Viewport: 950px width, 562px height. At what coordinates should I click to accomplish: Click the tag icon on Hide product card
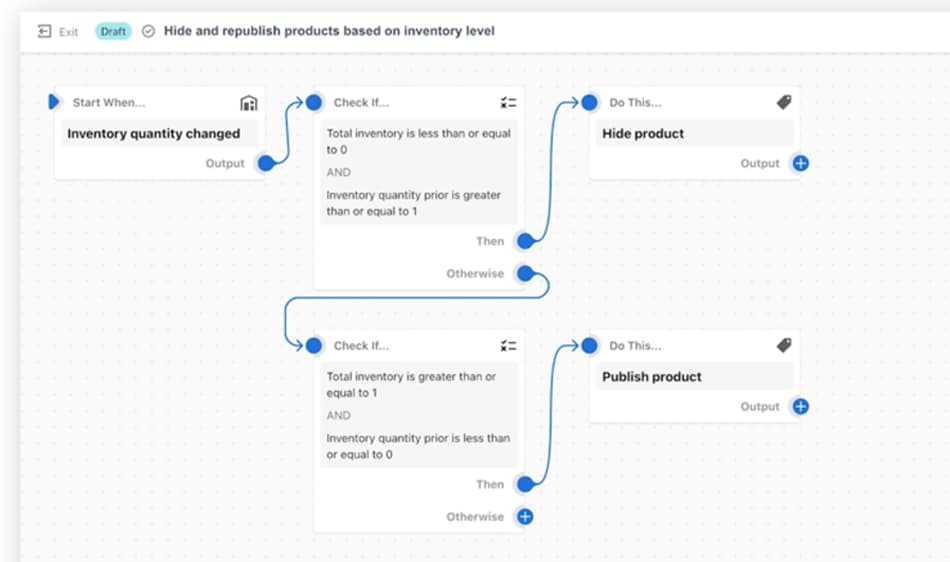click(784, 102)
